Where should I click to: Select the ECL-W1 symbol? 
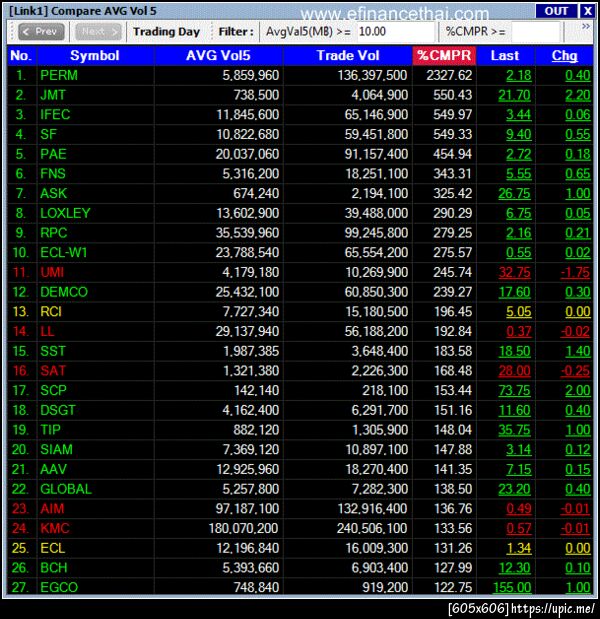tap(64, 253)
